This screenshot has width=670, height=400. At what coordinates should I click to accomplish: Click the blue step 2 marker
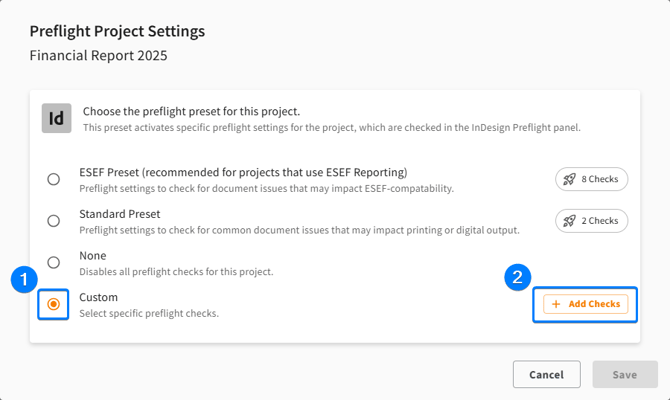point(517,277)
